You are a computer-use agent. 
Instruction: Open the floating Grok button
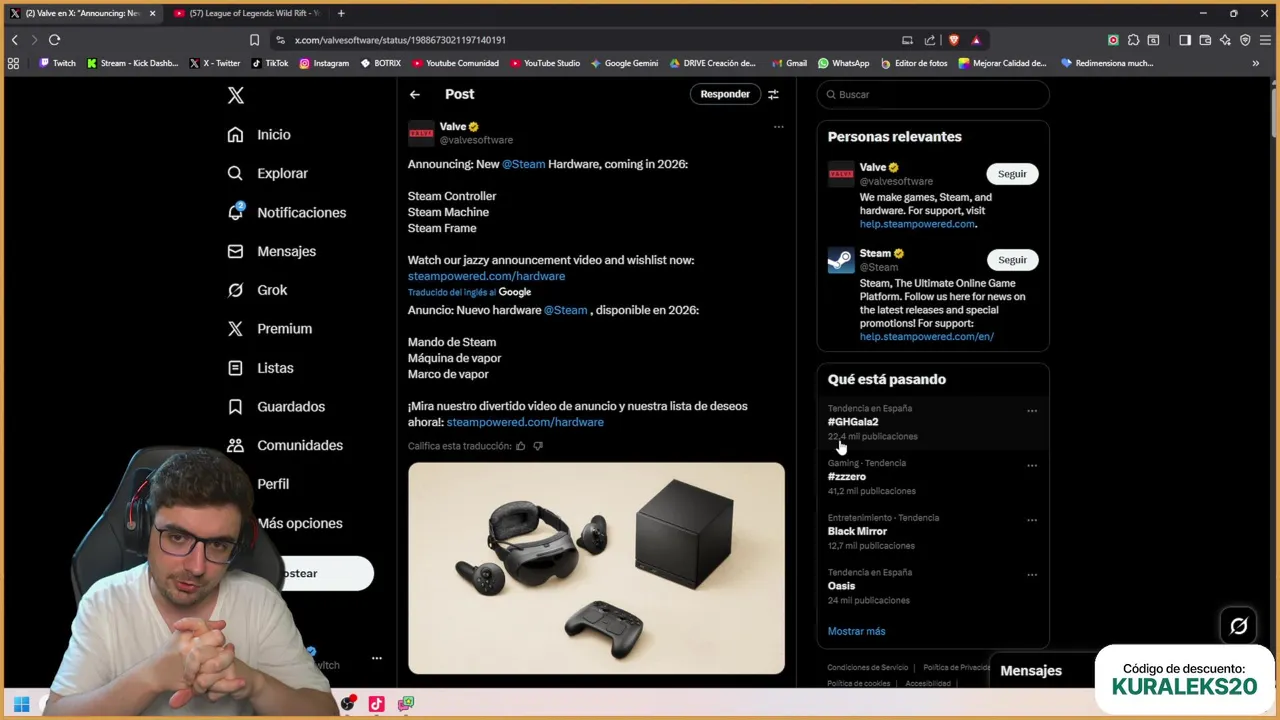1238,626
